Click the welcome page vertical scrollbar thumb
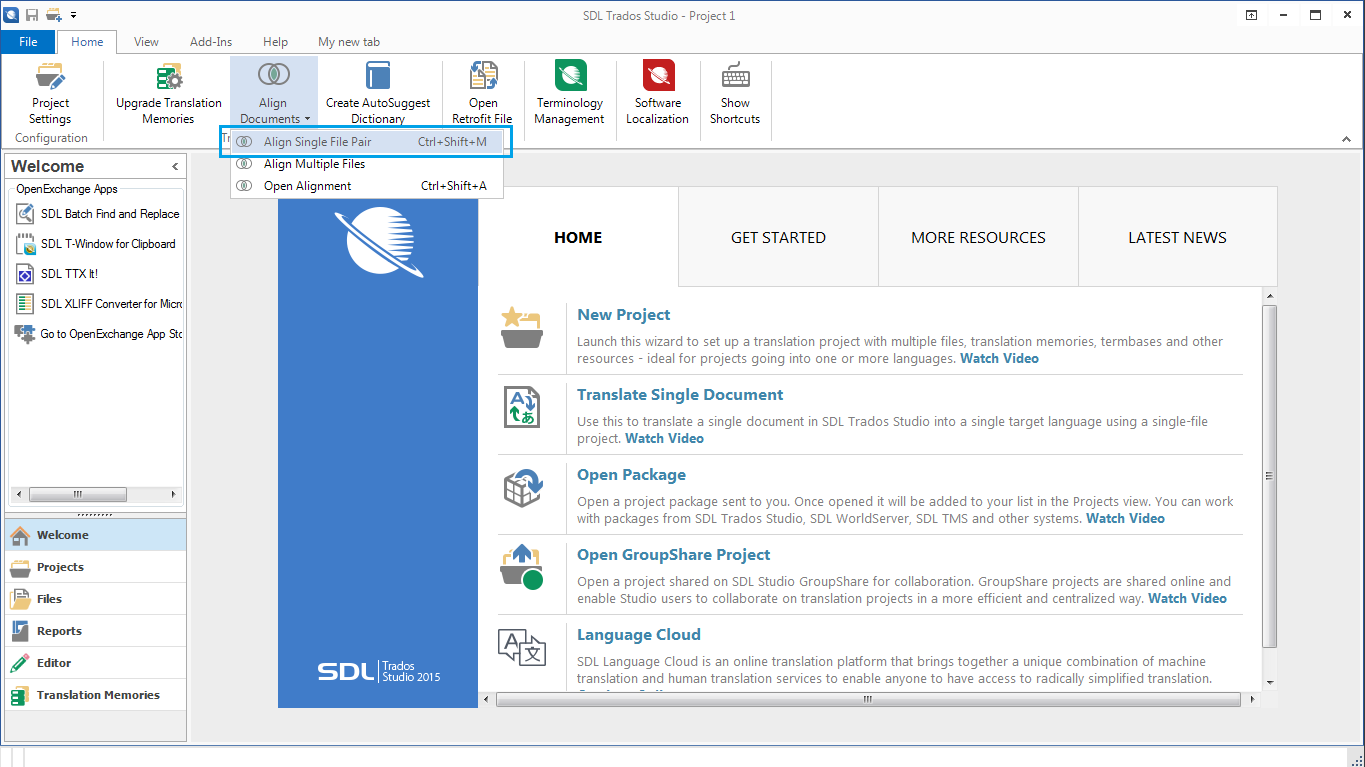This screenshot has height=767, width=1365. pos(1270,475)
